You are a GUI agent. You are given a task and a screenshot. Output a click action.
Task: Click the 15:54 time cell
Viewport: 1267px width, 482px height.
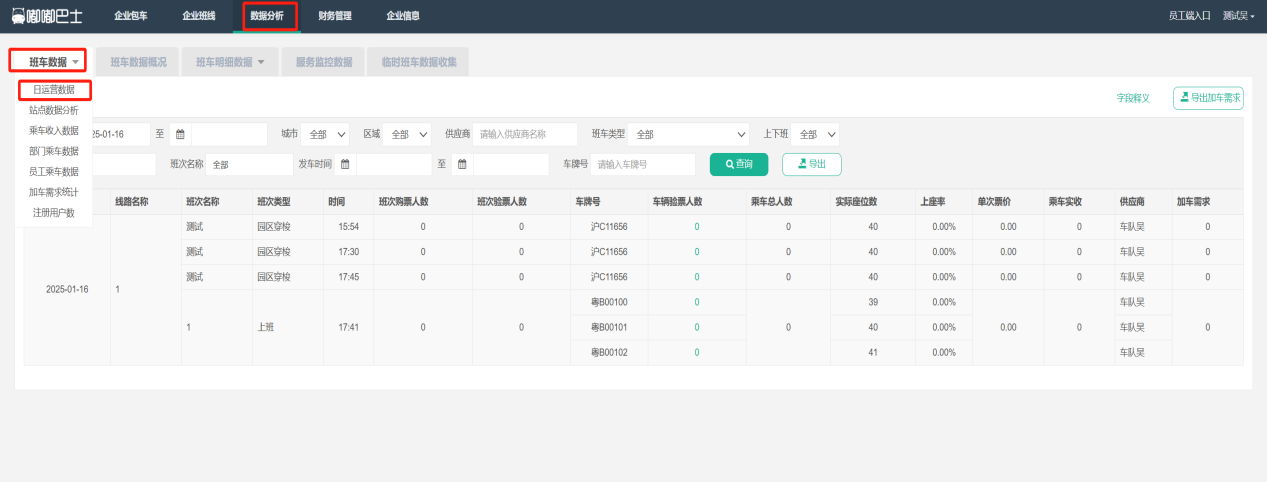348,227
